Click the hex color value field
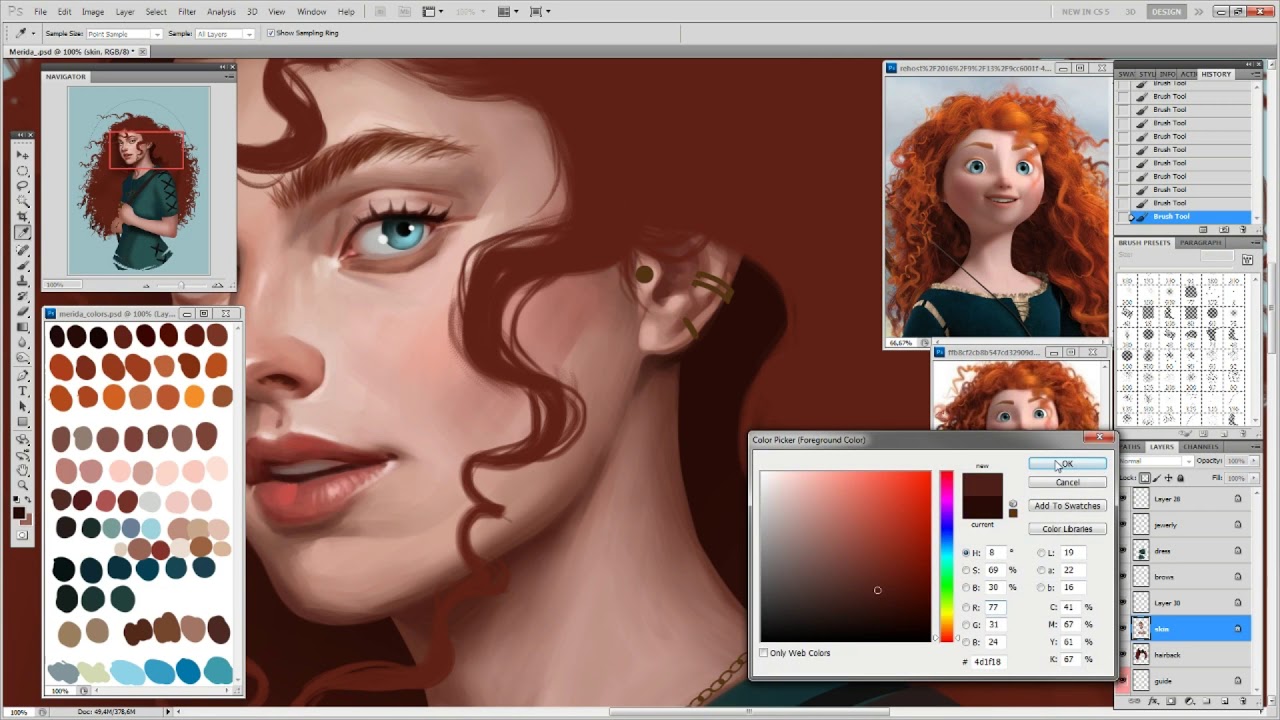 point(990,662)
